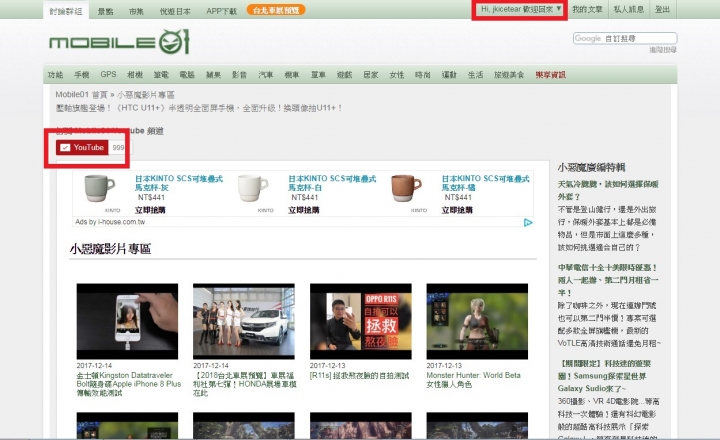Open the 機車 category
Viewport: 720px width, 440px height.
292,74
